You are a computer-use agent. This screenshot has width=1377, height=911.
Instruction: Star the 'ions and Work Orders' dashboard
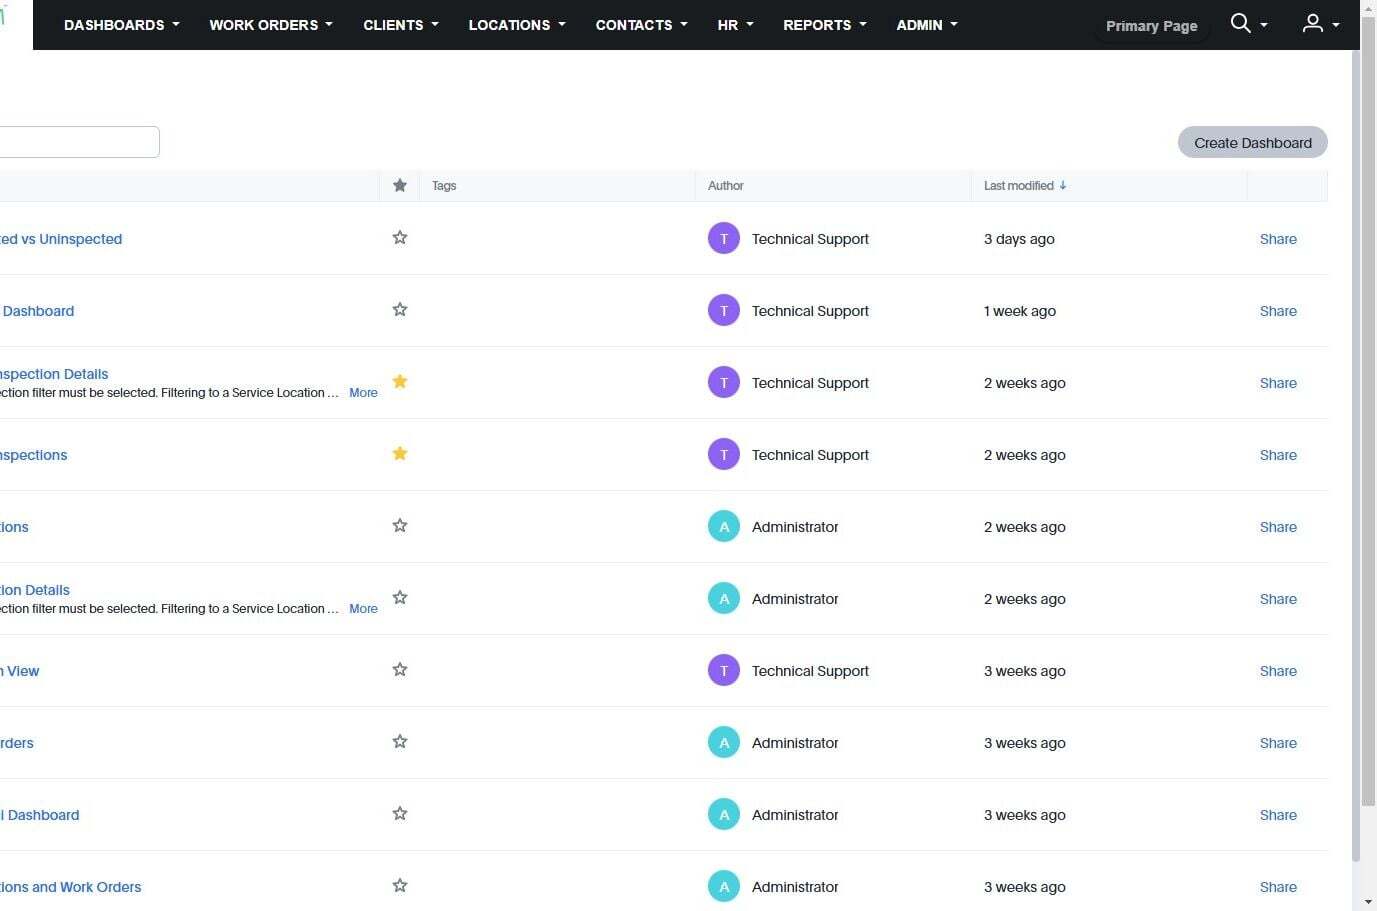pos(400,885)
